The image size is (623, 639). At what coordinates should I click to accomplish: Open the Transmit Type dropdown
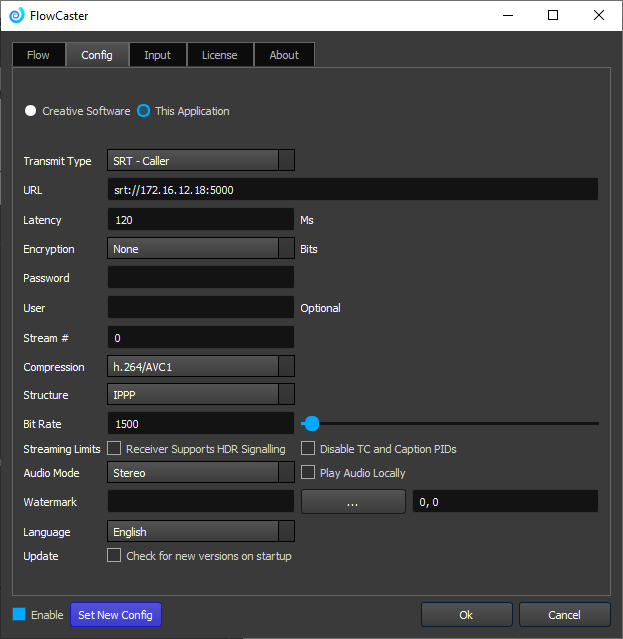[x=201, y=161]
